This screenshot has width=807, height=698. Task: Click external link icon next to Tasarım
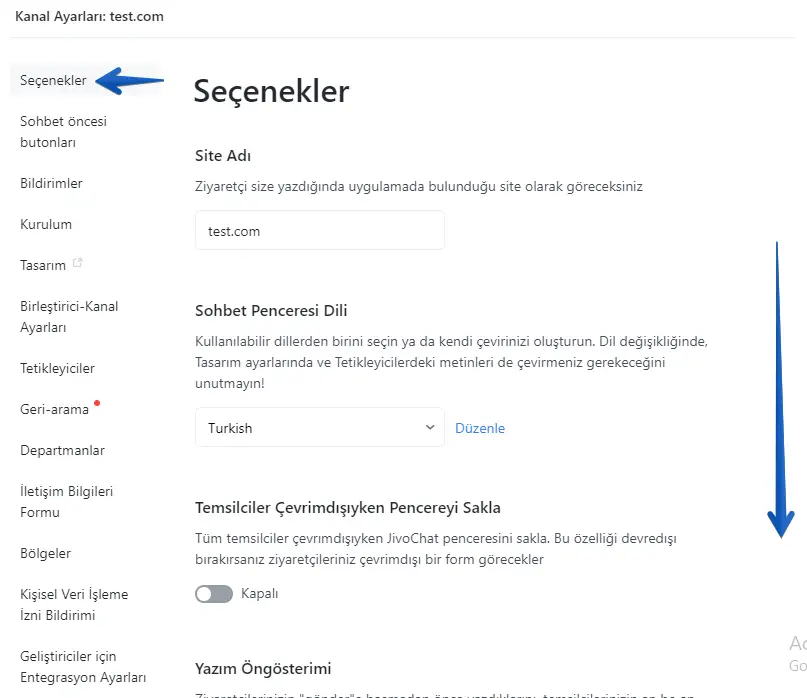[78, 264]
